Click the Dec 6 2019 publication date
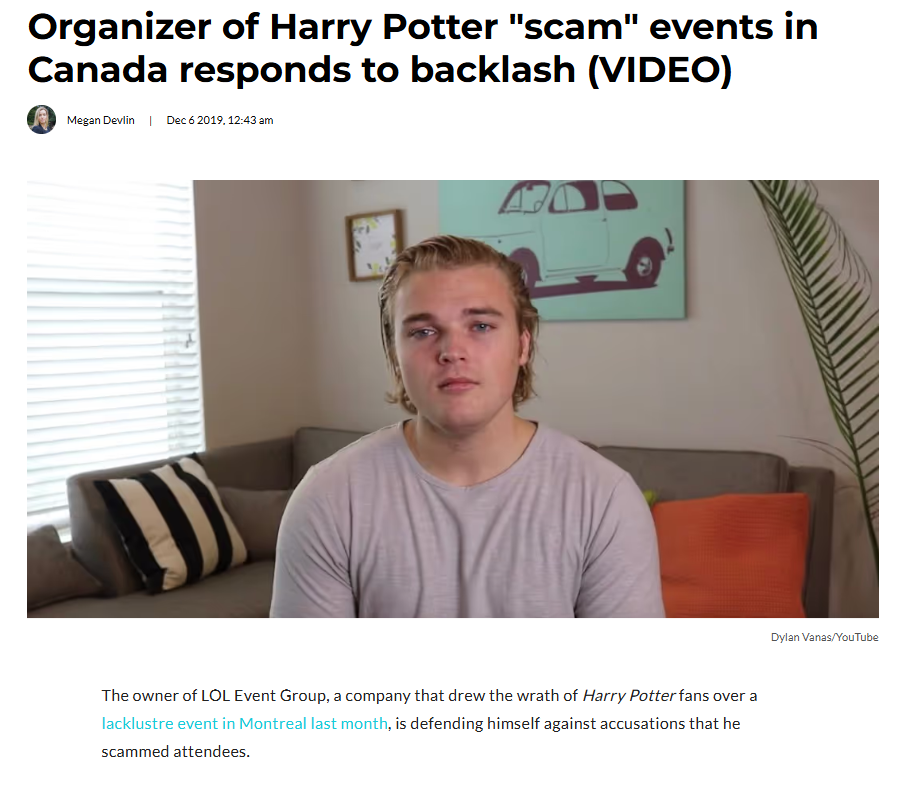907x789 pixels. (220, 120)
